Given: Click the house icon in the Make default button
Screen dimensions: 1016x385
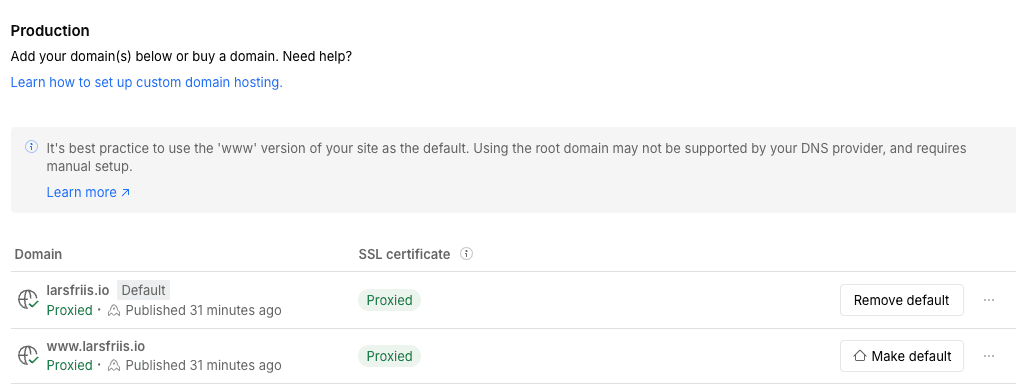Looking at the screenshot, I should pyautogui.click(x=860, y=356).
